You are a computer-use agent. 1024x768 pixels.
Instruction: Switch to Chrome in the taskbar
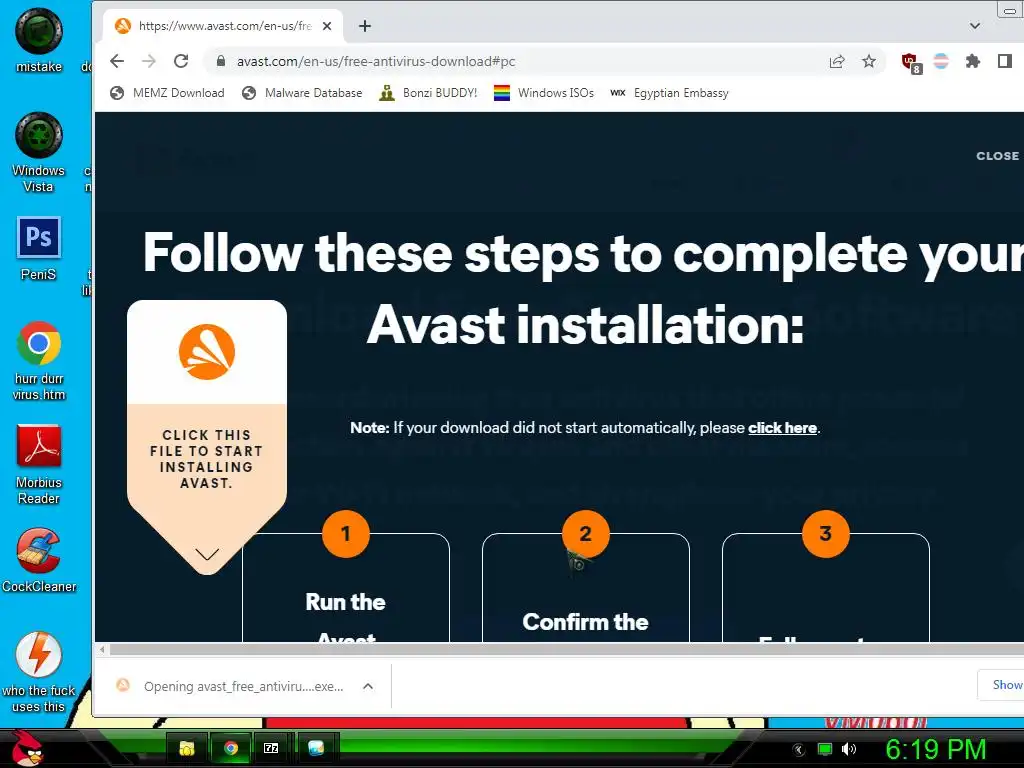tap(230, 748)
